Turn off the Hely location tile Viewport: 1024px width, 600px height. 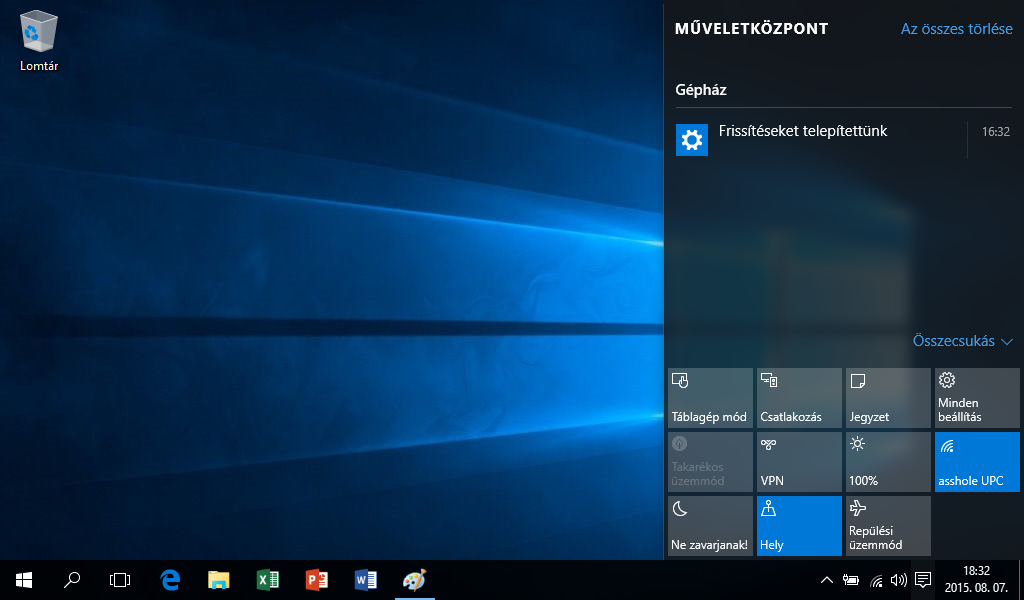[799, 525]
